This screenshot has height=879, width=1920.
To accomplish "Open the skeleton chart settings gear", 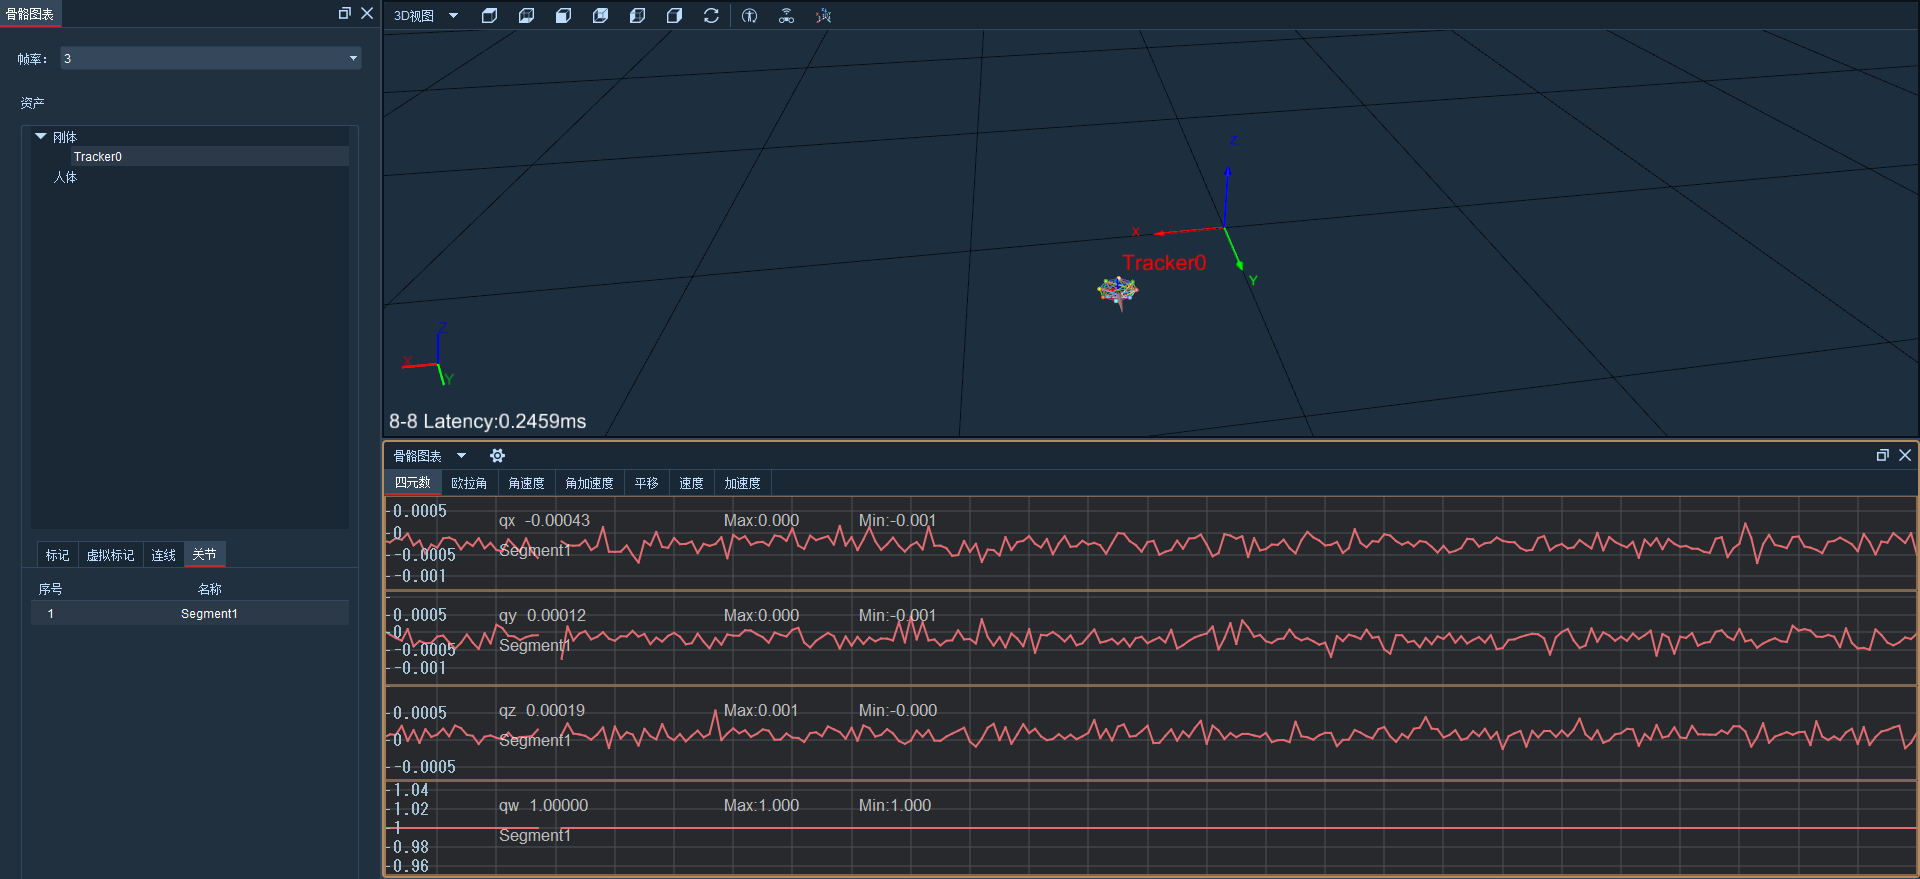I will (497, 455).
